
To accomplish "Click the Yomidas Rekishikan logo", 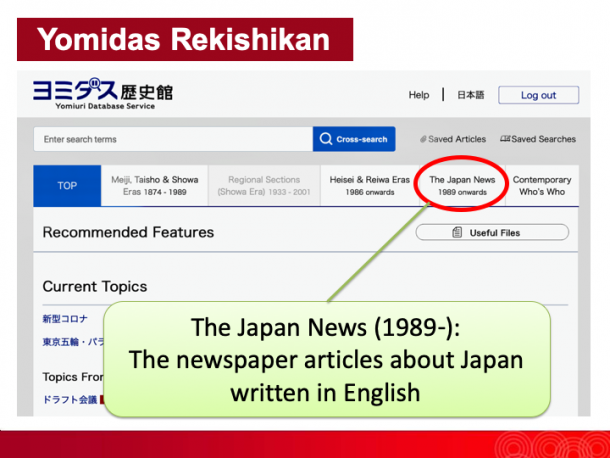I will 103,94.
